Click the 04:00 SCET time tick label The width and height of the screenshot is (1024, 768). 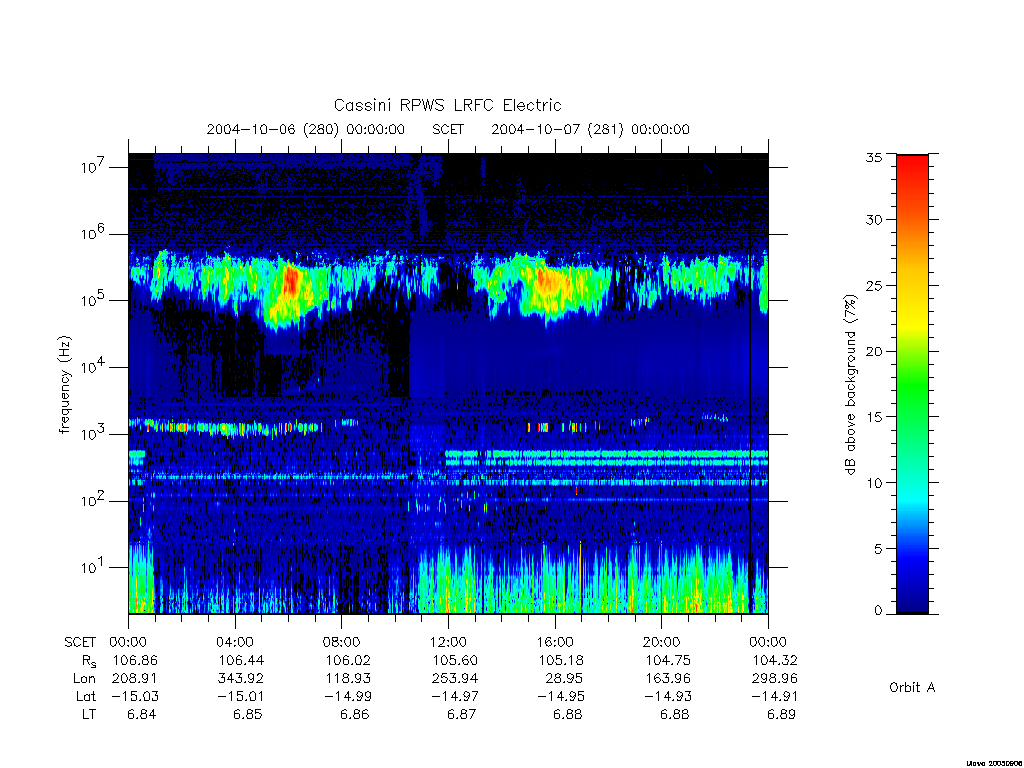(234, 642)
